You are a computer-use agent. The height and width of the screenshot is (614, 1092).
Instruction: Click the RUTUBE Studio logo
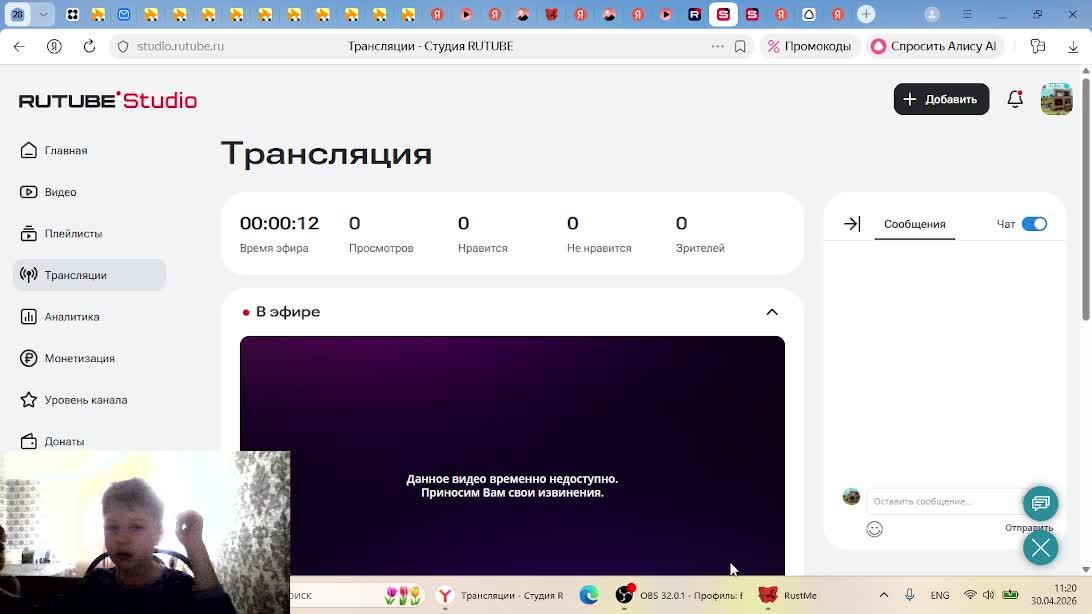[108, 100]
